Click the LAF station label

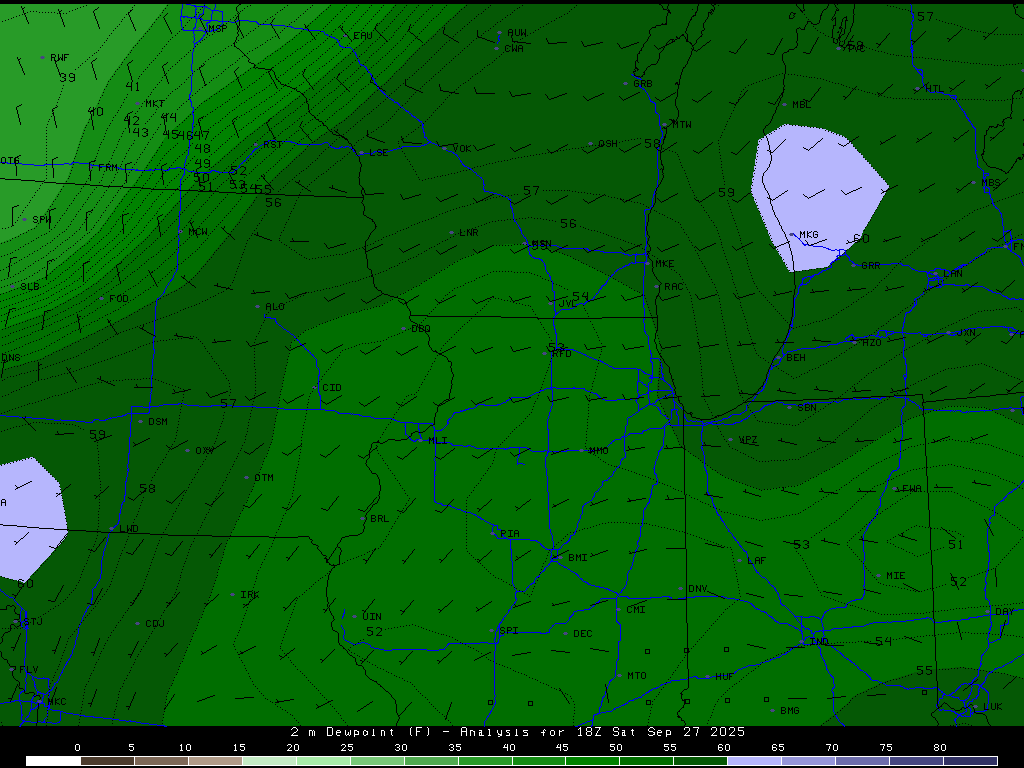pos(756,561)
